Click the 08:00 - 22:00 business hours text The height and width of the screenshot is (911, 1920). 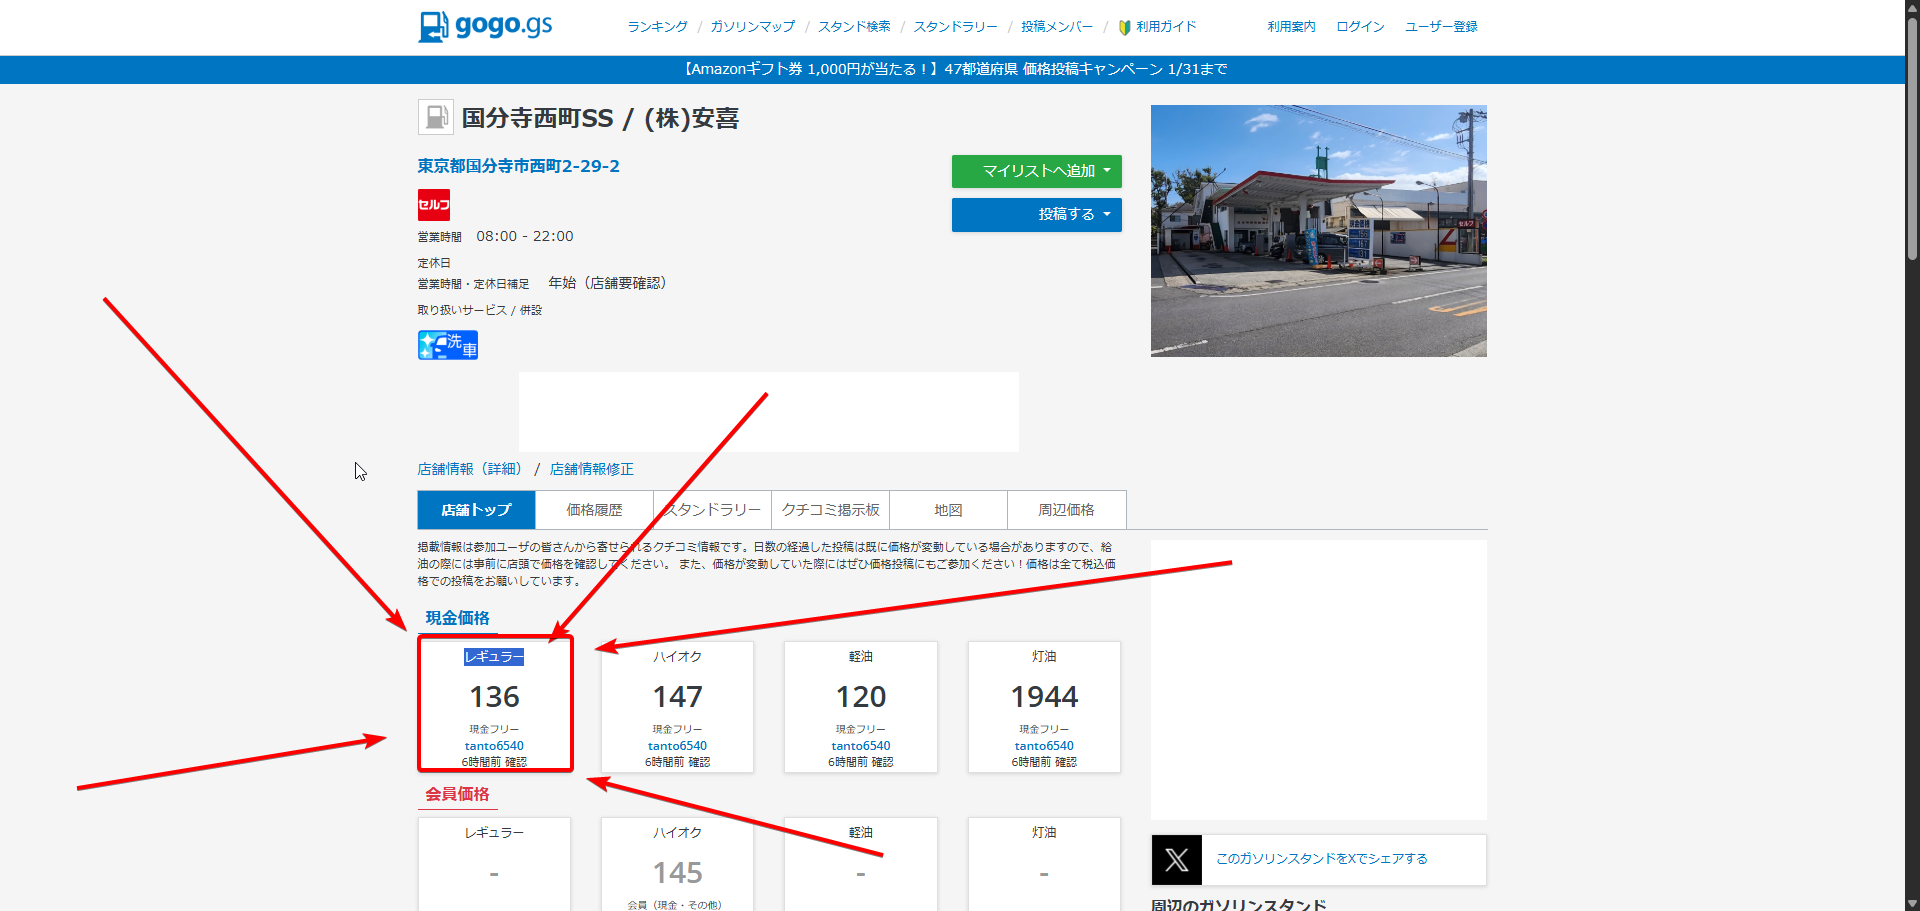525,237
